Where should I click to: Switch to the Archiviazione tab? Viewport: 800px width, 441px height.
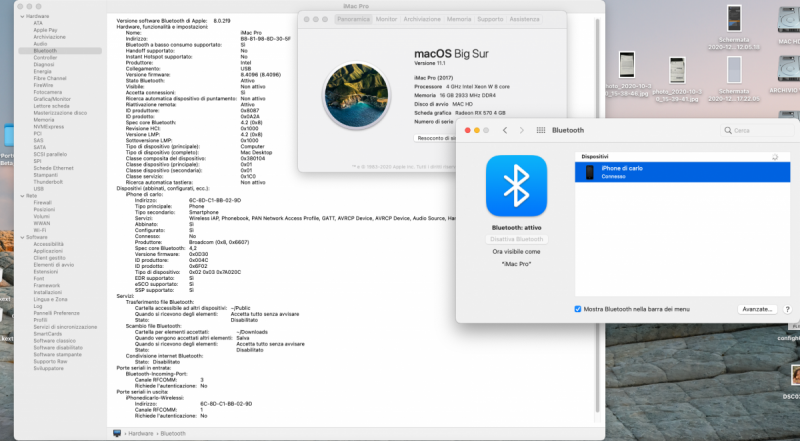click(x=422, y=19)
